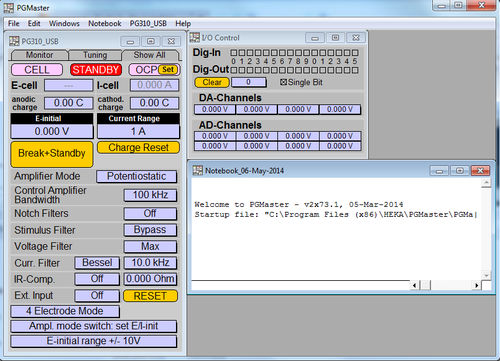Open the Edit menu
Screen dimensions: 500x361
click(34, 23)
